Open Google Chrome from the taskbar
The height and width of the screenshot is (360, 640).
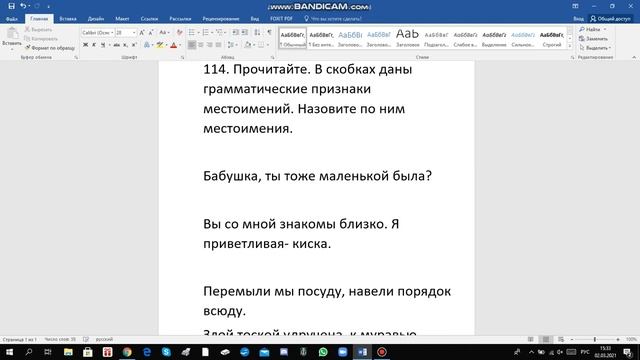[127, 352]
